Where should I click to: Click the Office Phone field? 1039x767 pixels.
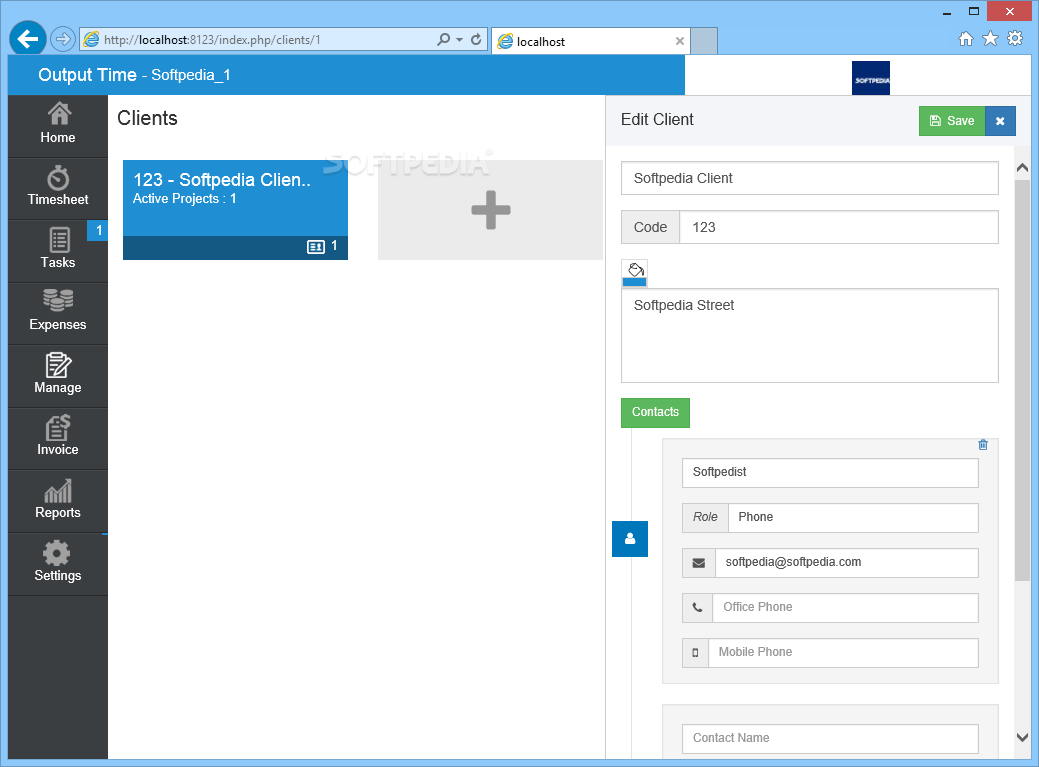pyautogui.click(x=845, y=607)
